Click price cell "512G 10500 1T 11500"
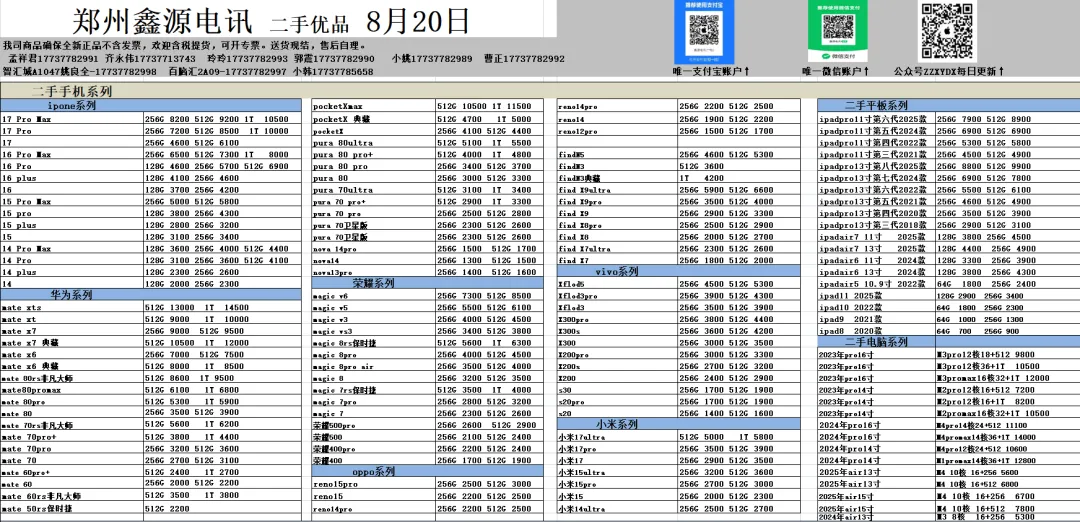Image resolution: width=1080 pixels, height=522 pixels. click(x=490, y=107)
